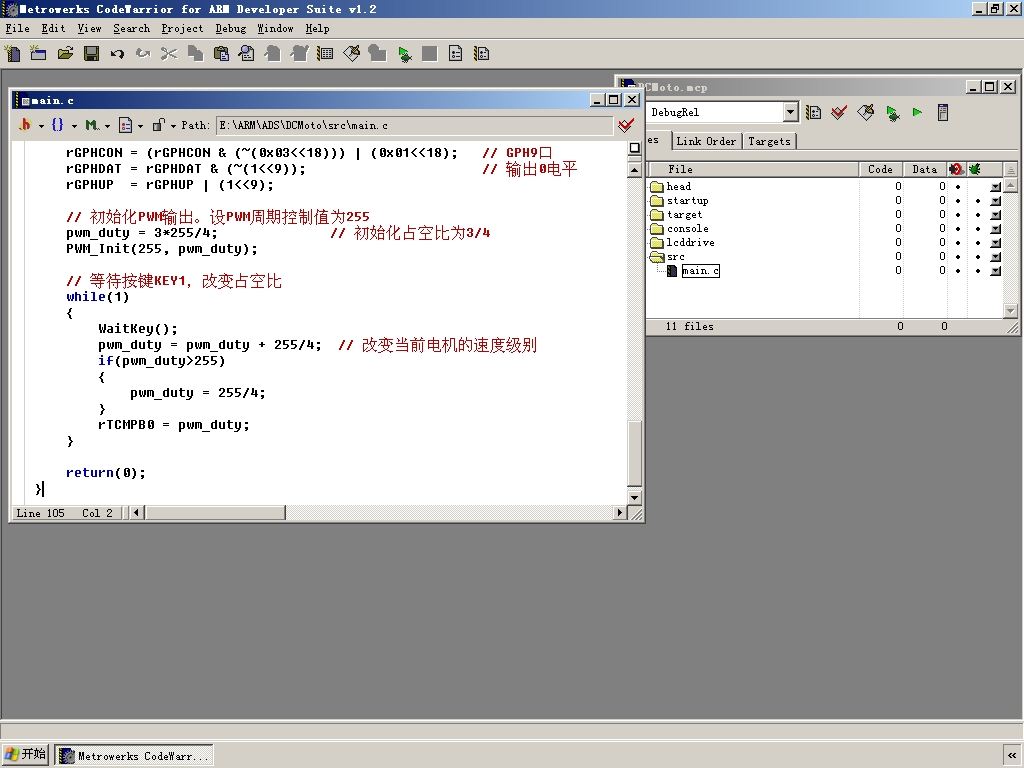Click Make icon in project window
1024x768 pixels.
point(866,112)
